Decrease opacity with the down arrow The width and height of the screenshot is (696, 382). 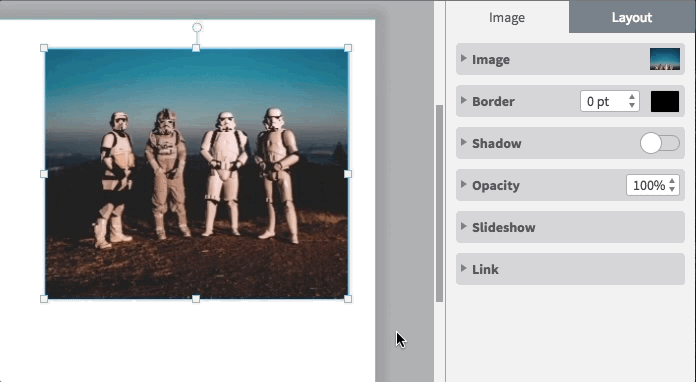pyautogui.click(x=672, y=189)
